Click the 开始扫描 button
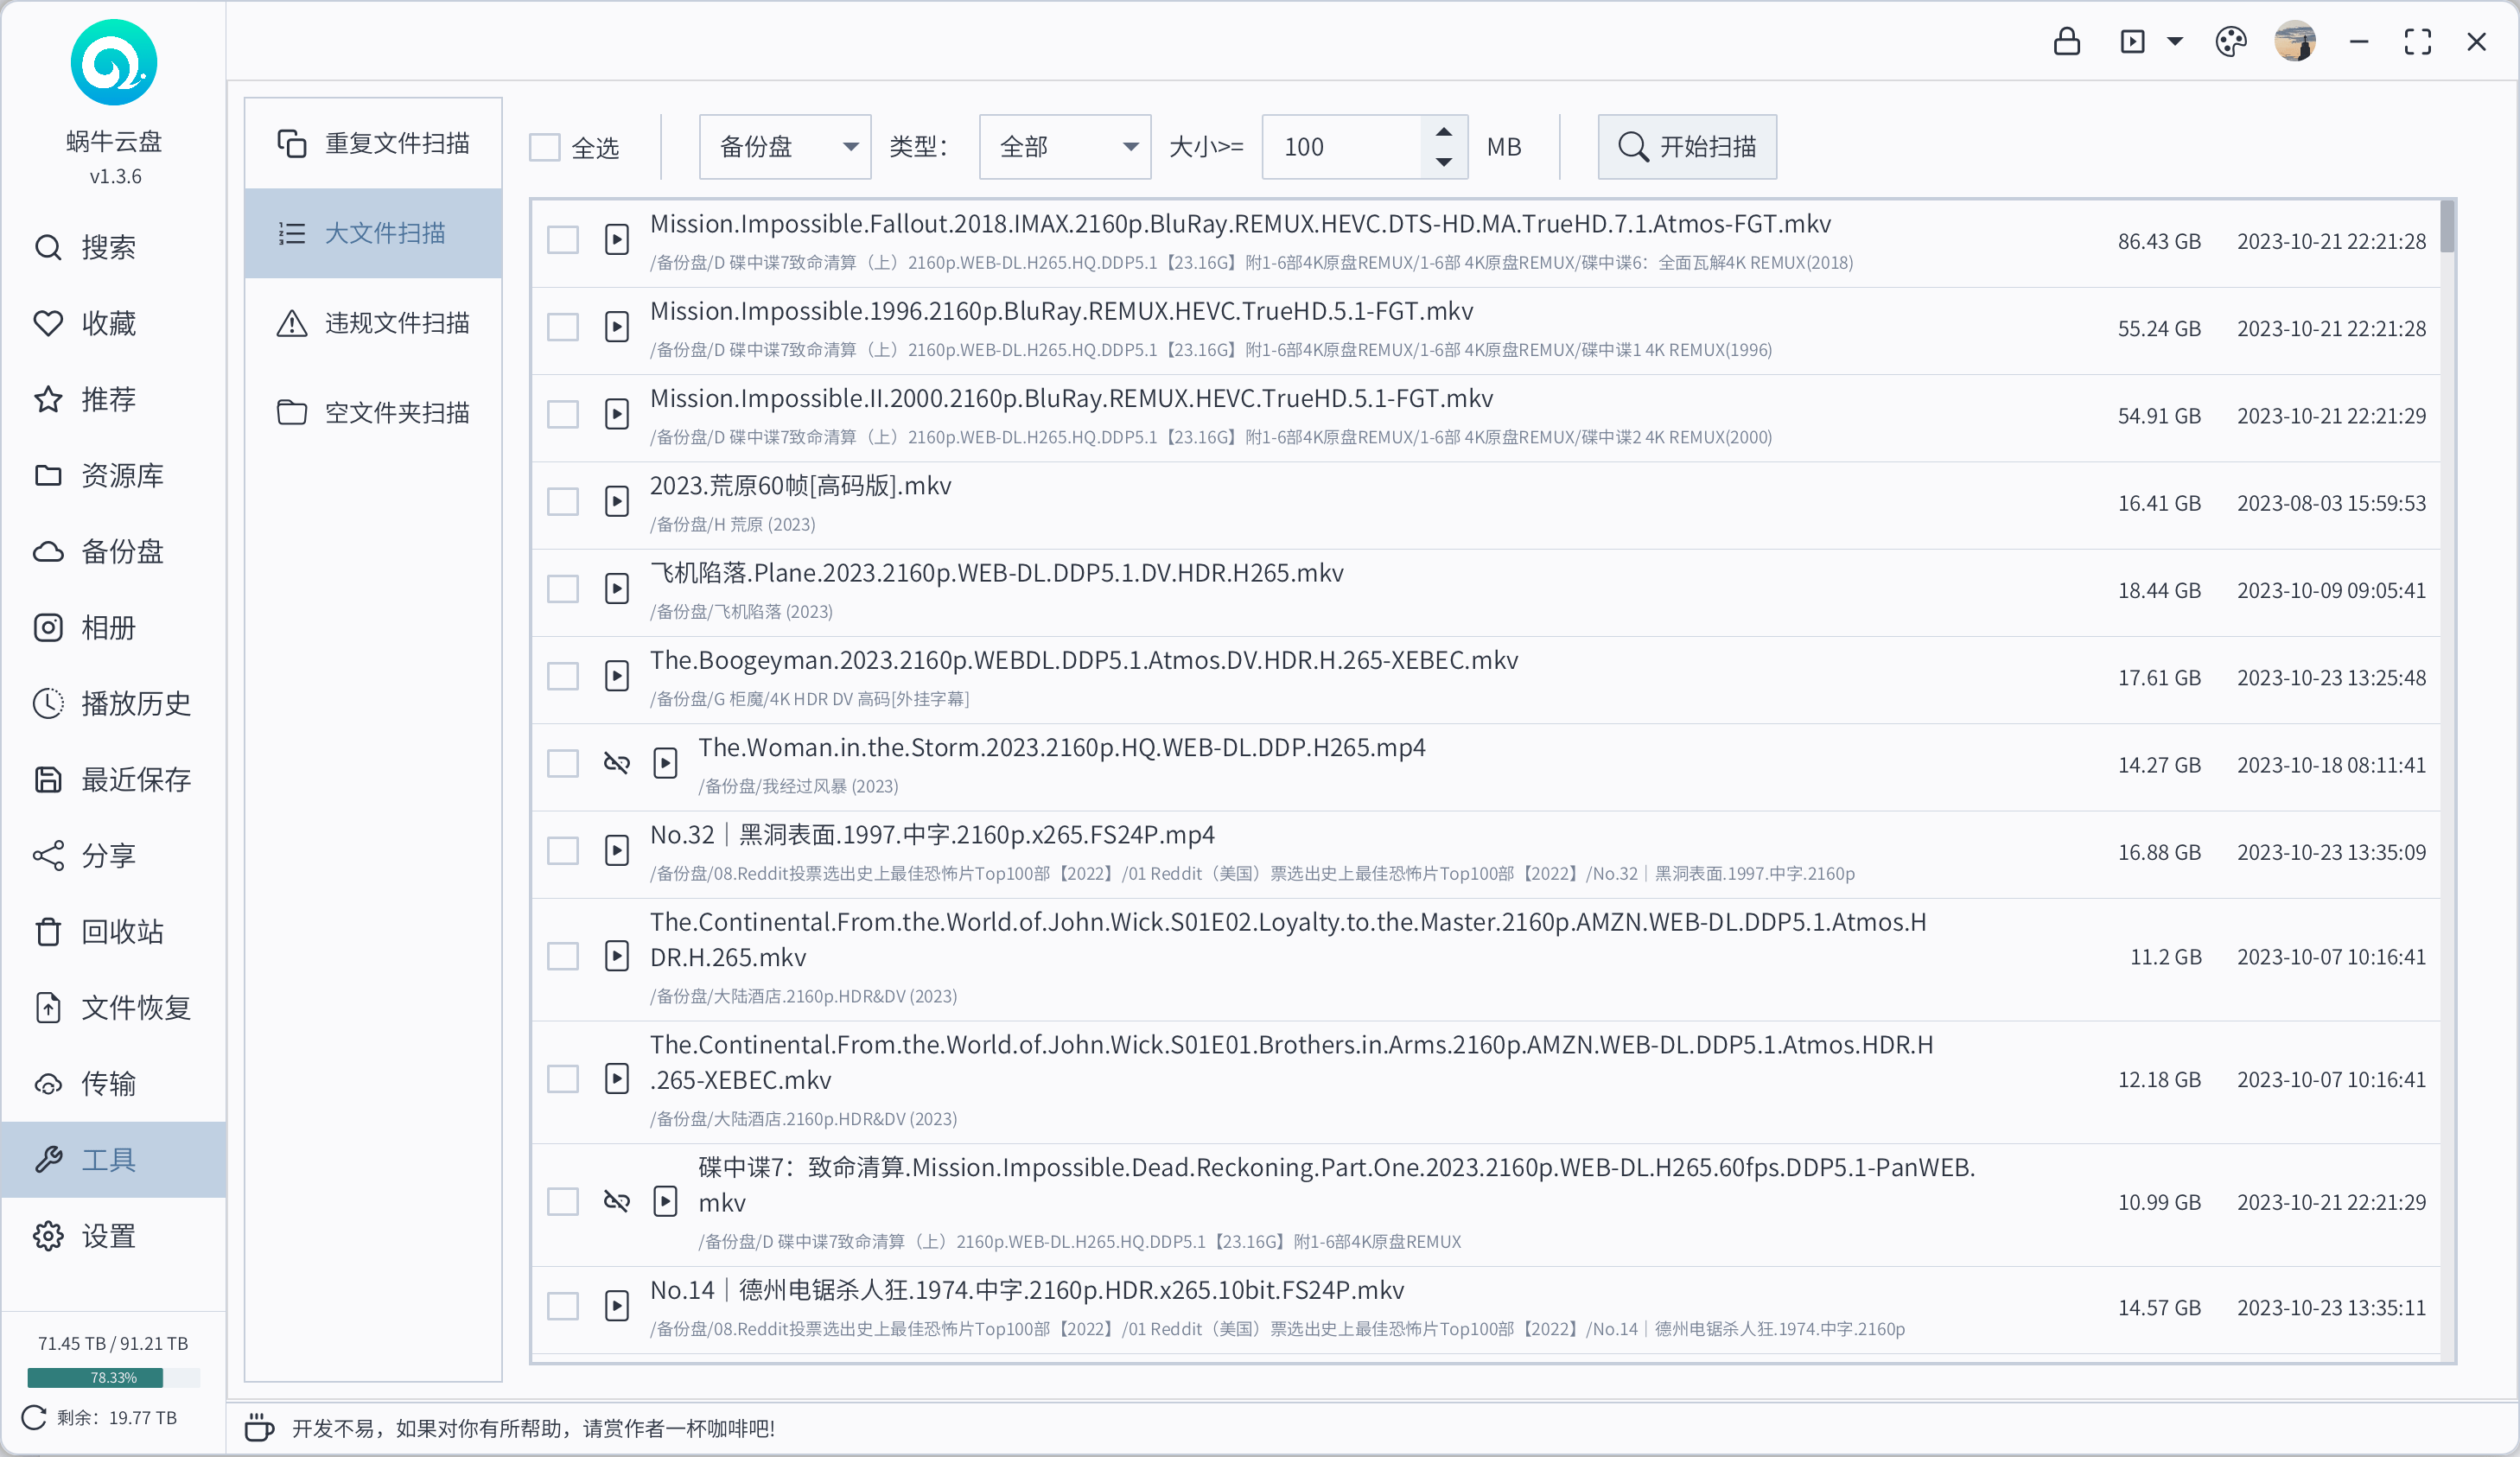 pos(1687,147)
